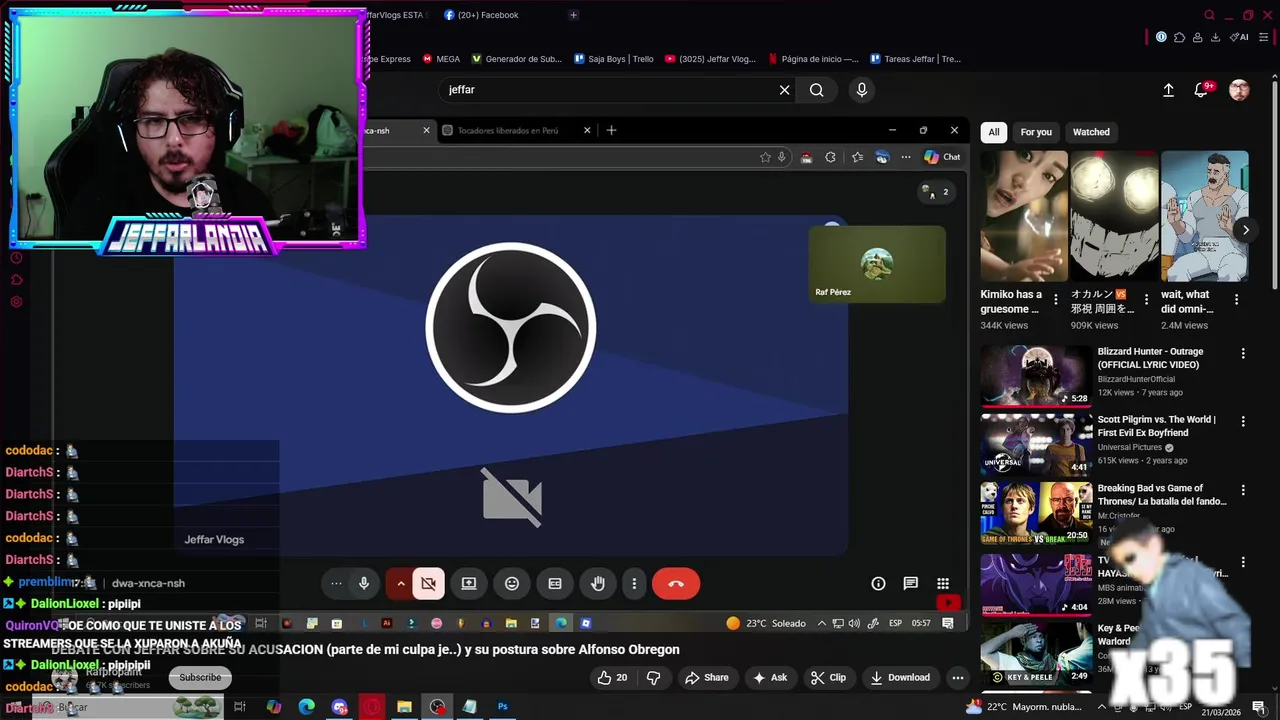Open File Explorer from Windows taskbar
1280x720 pixels.
point(404,706)
